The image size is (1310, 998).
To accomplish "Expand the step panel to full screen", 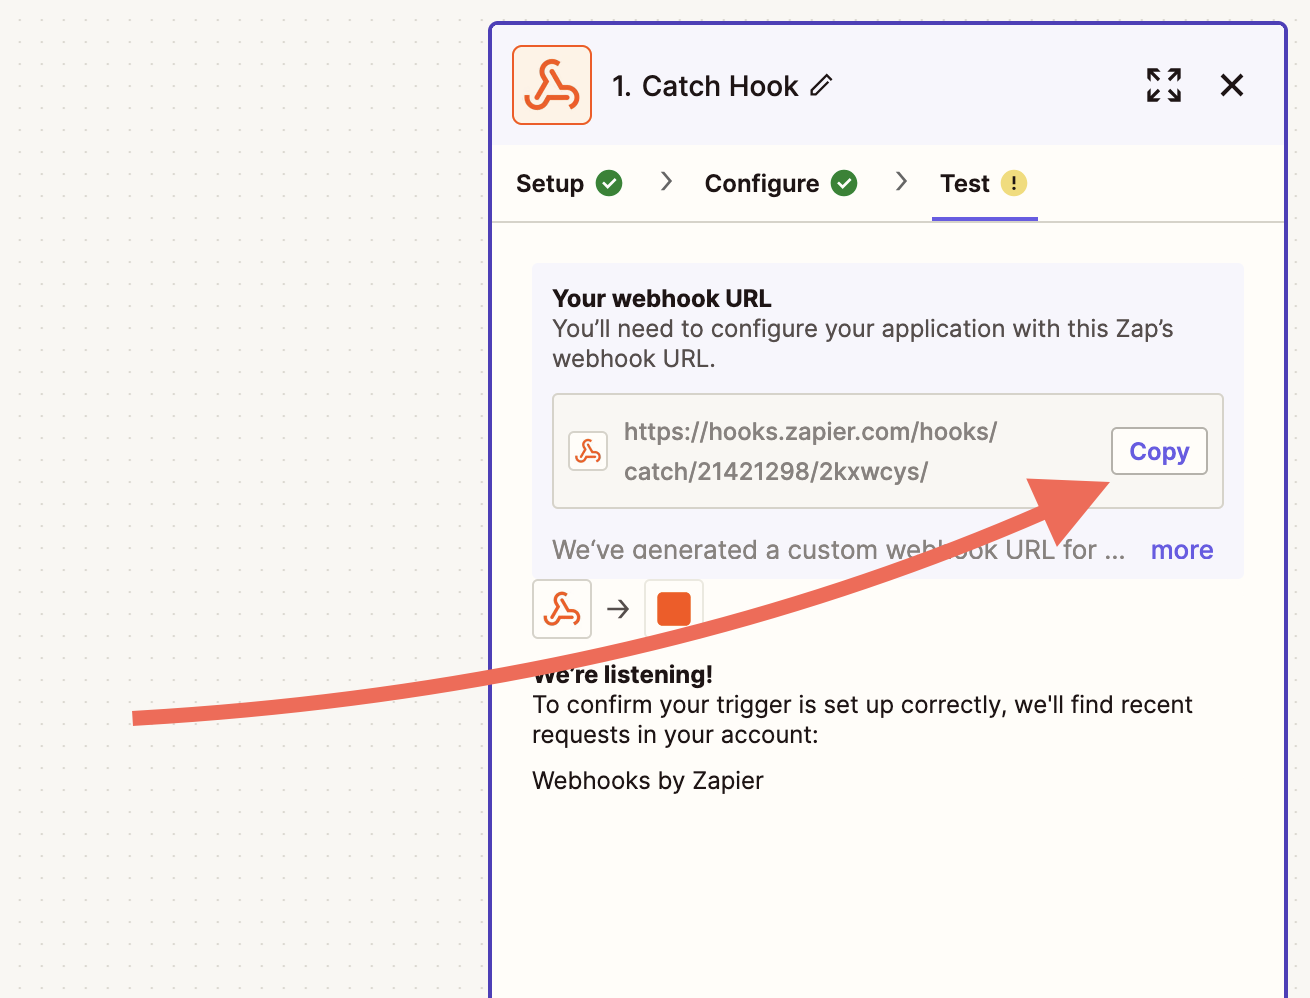I will pyautogui.click(x=1163, y=85).
